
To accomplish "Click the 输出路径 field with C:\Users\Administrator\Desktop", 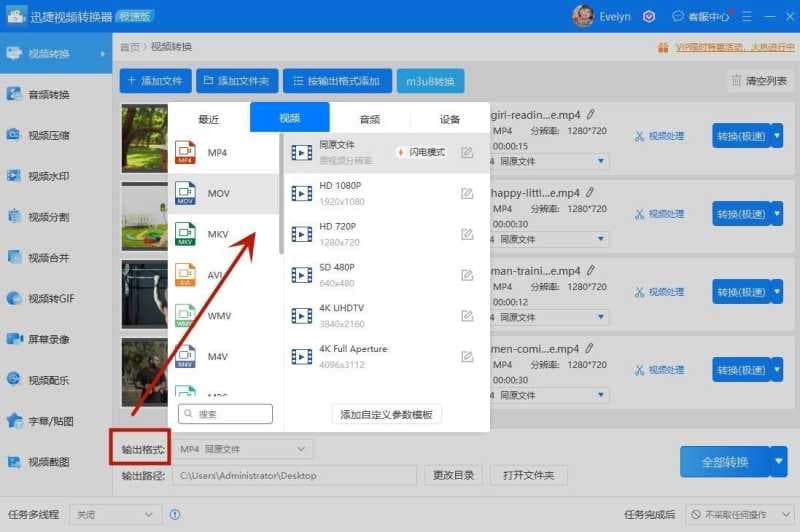I will [294, 475].
